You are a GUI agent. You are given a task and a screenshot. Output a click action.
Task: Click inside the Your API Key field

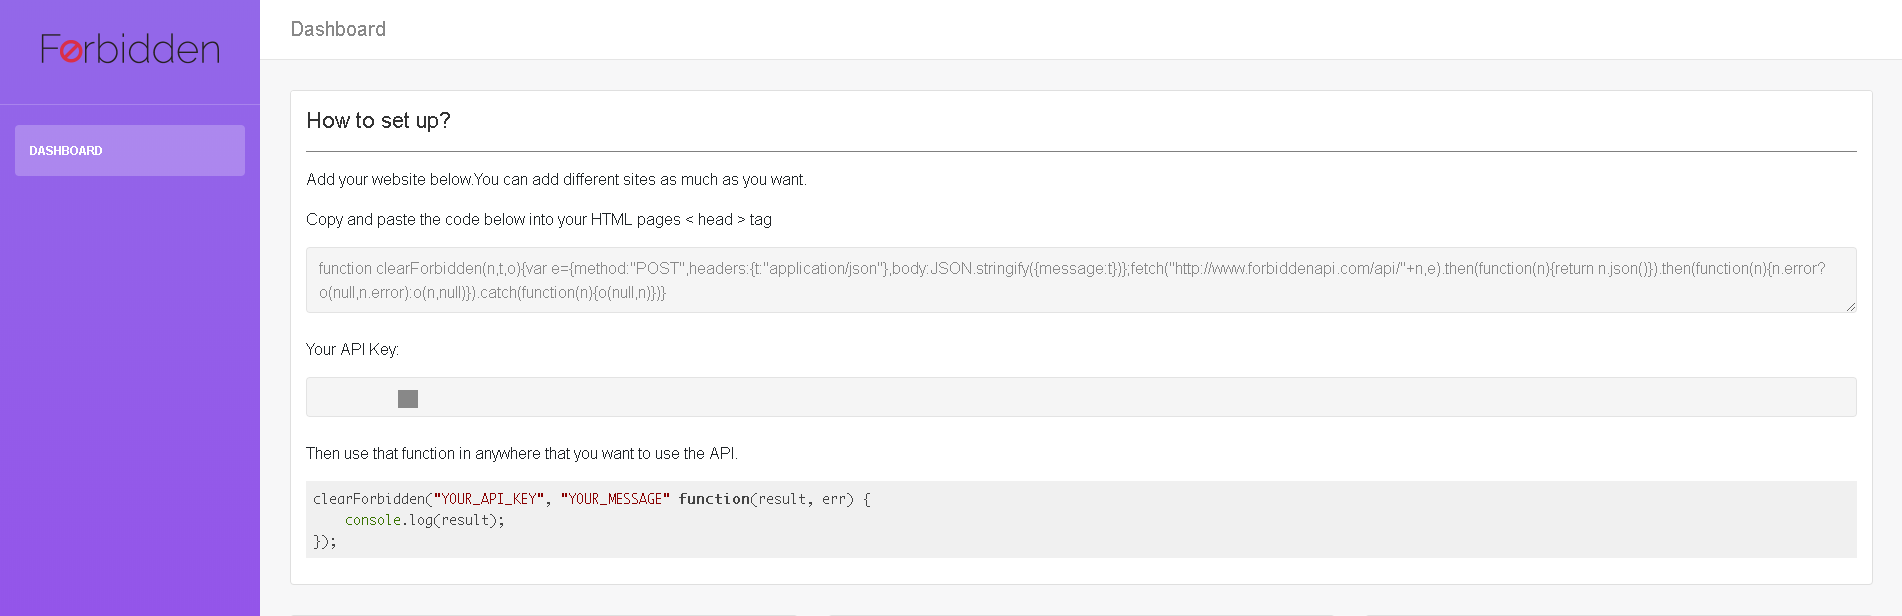(x=1080, y=397)
